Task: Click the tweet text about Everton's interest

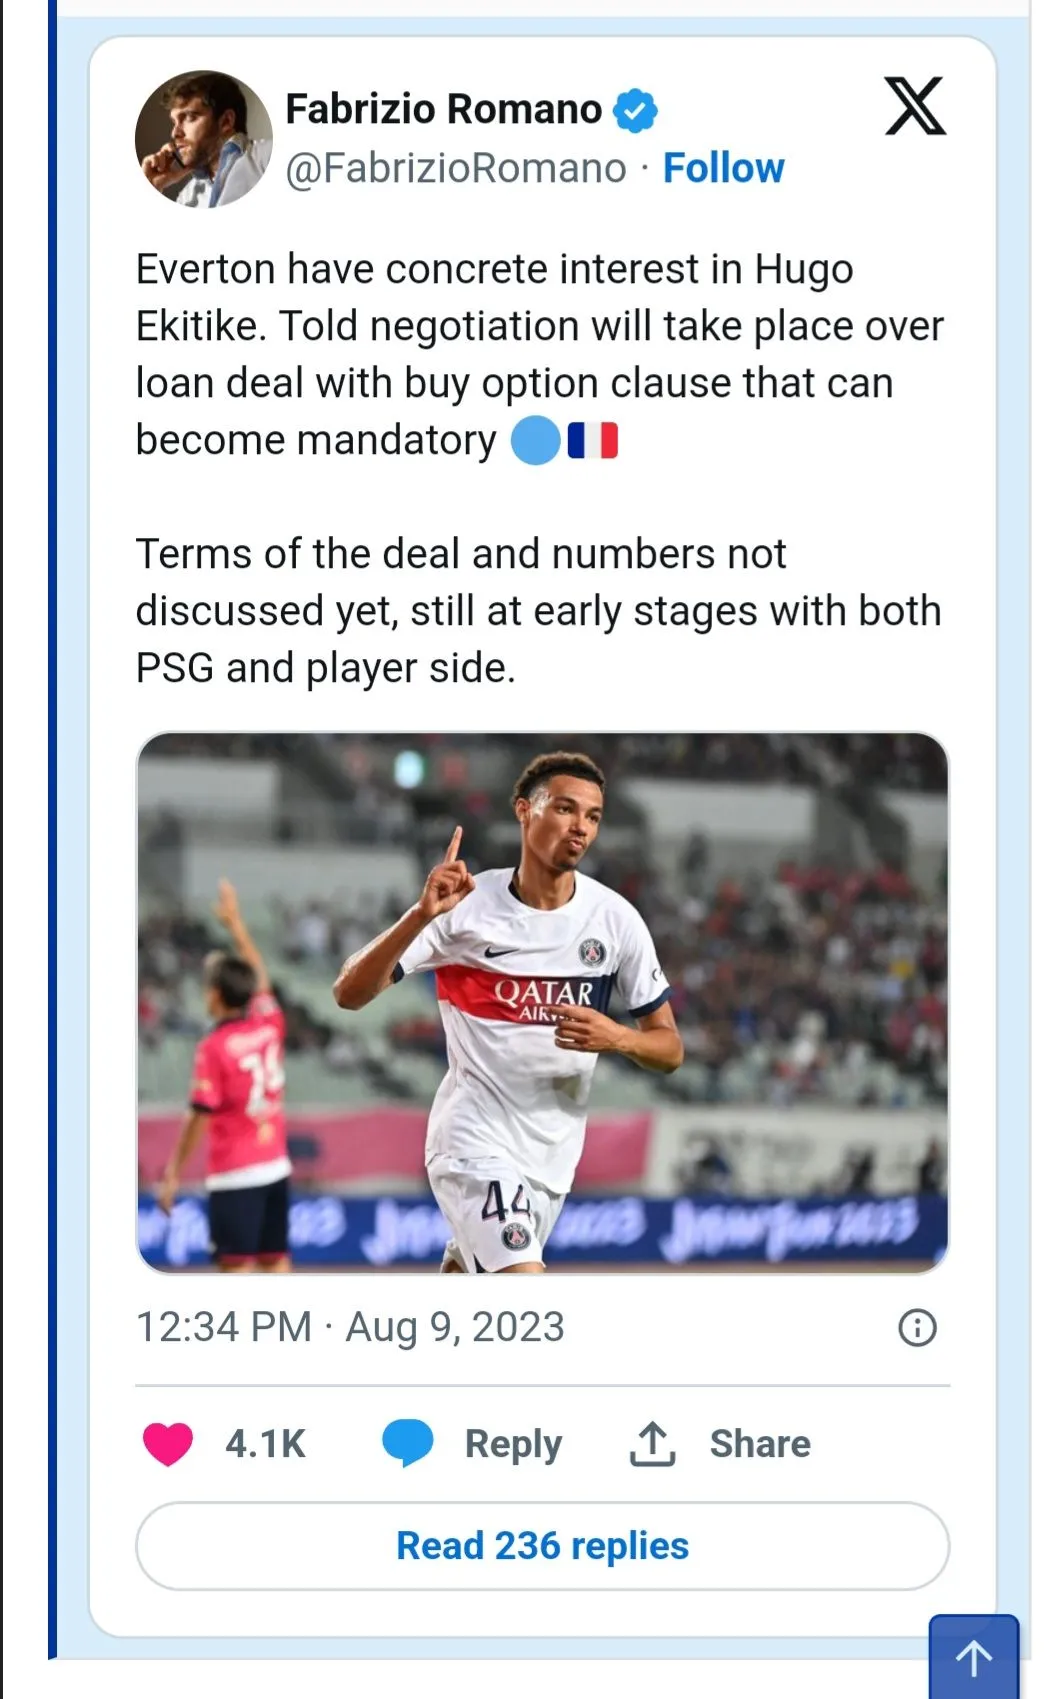Action: point(540,355)
